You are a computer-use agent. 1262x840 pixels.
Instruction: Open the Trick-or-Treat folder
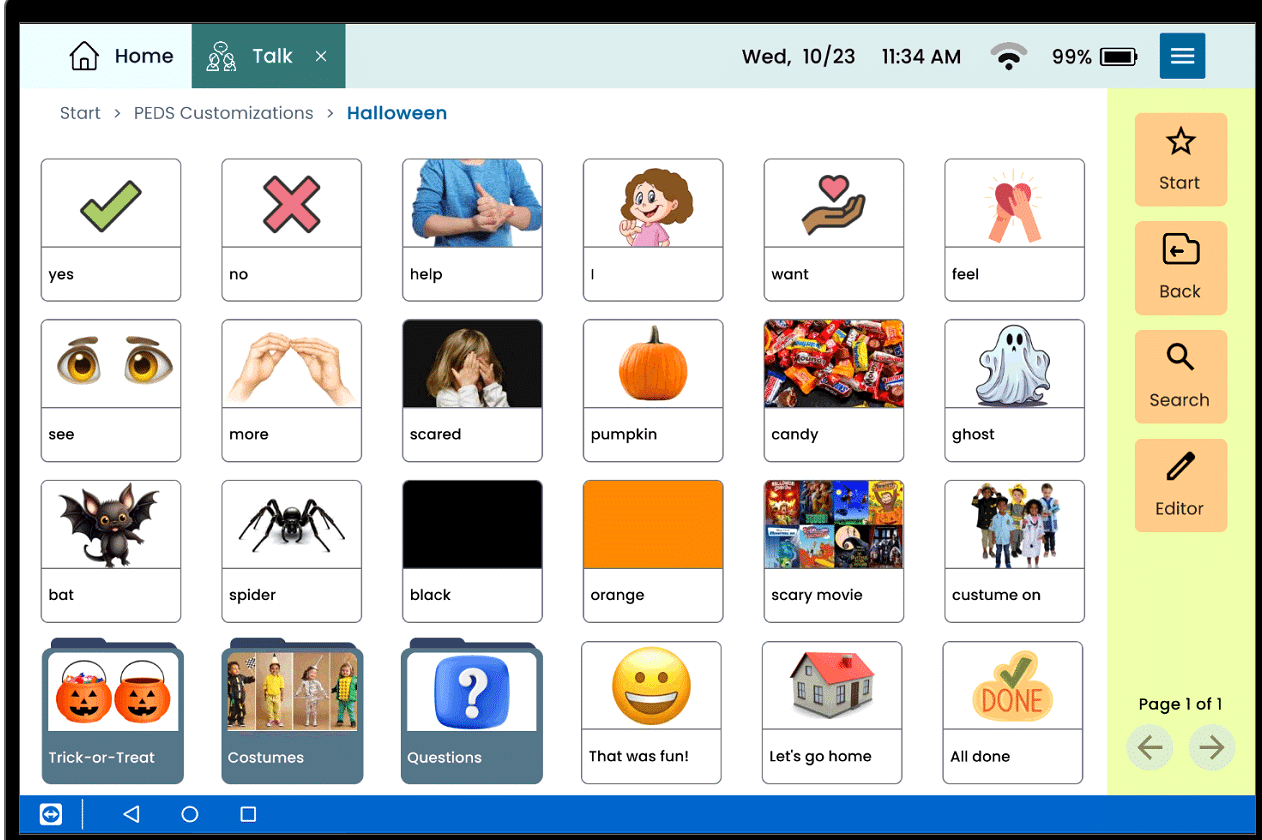[112, 712]
